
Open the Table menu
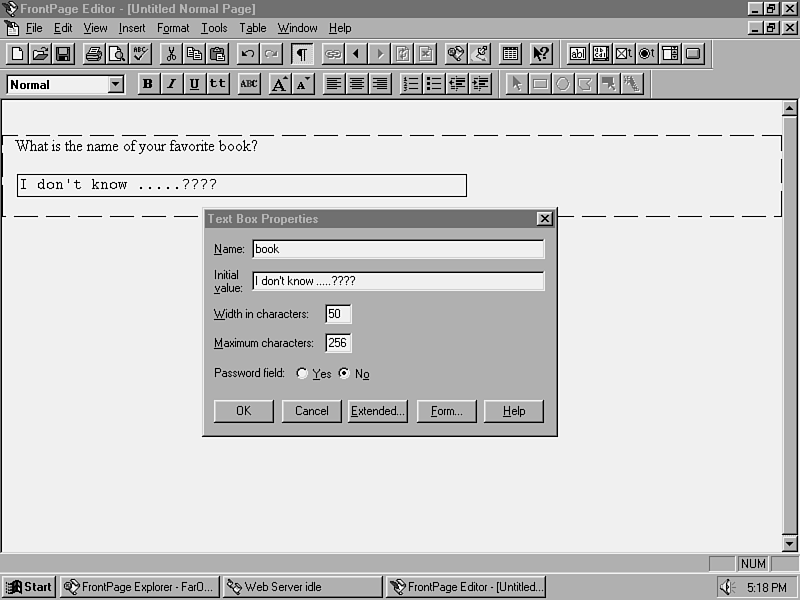253,28
